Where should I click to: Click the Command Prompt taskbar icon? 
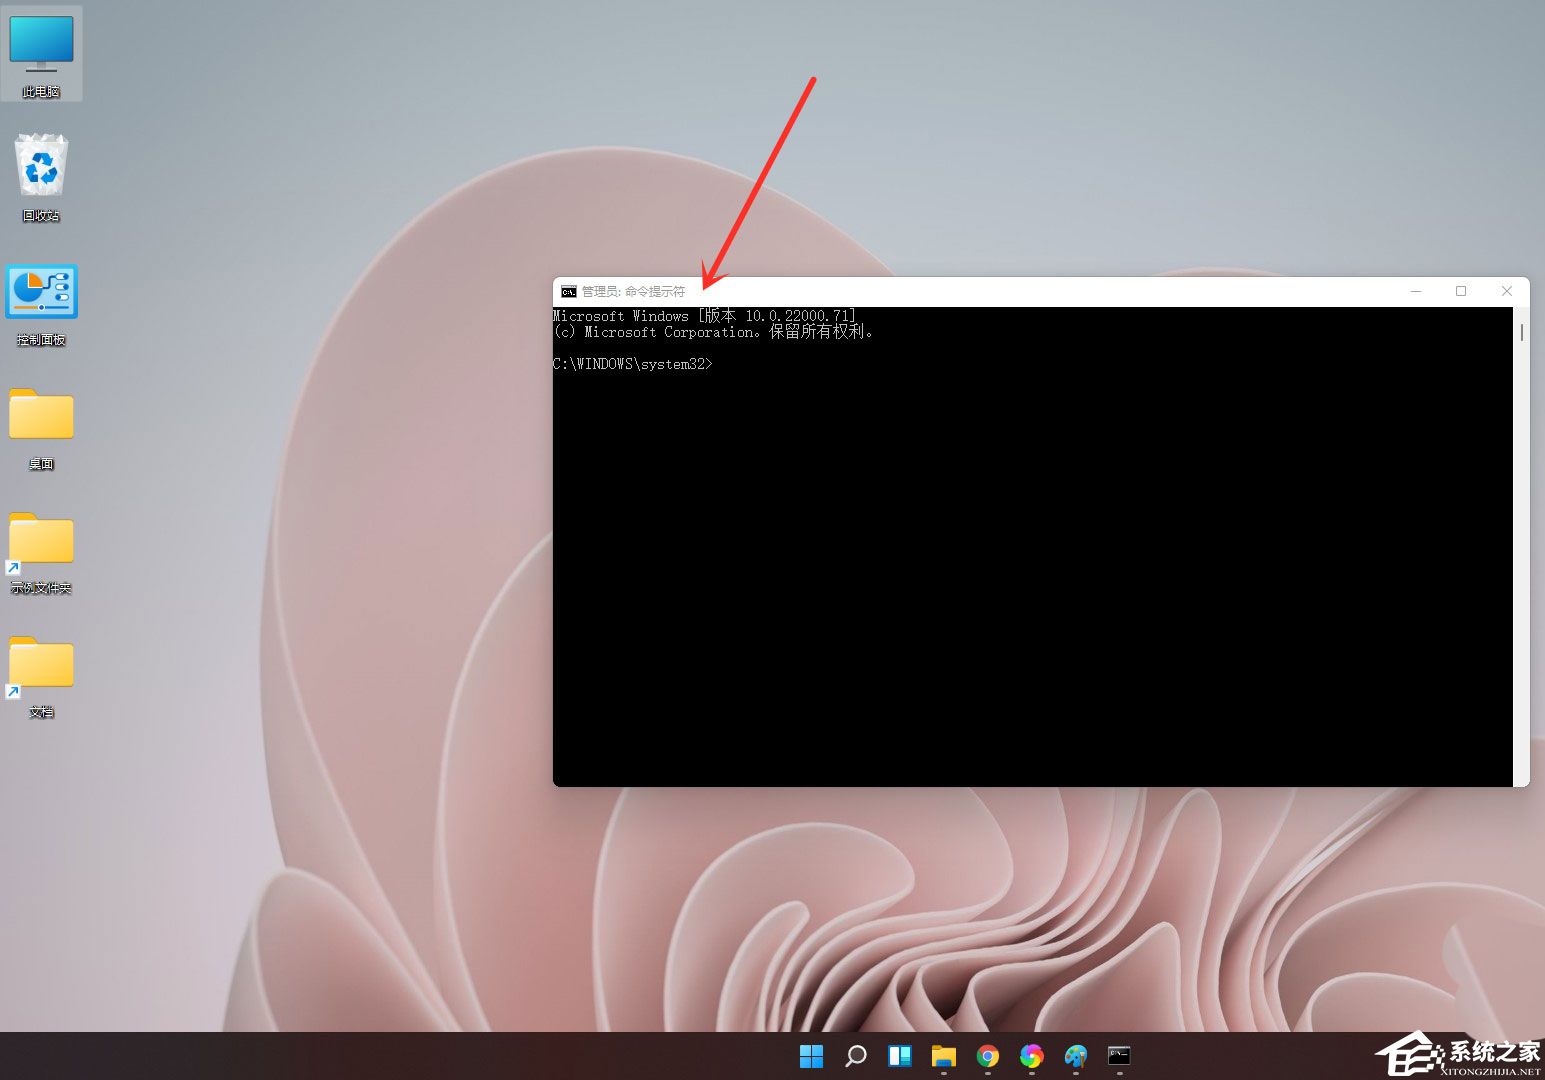(x=1119, y=1056)
